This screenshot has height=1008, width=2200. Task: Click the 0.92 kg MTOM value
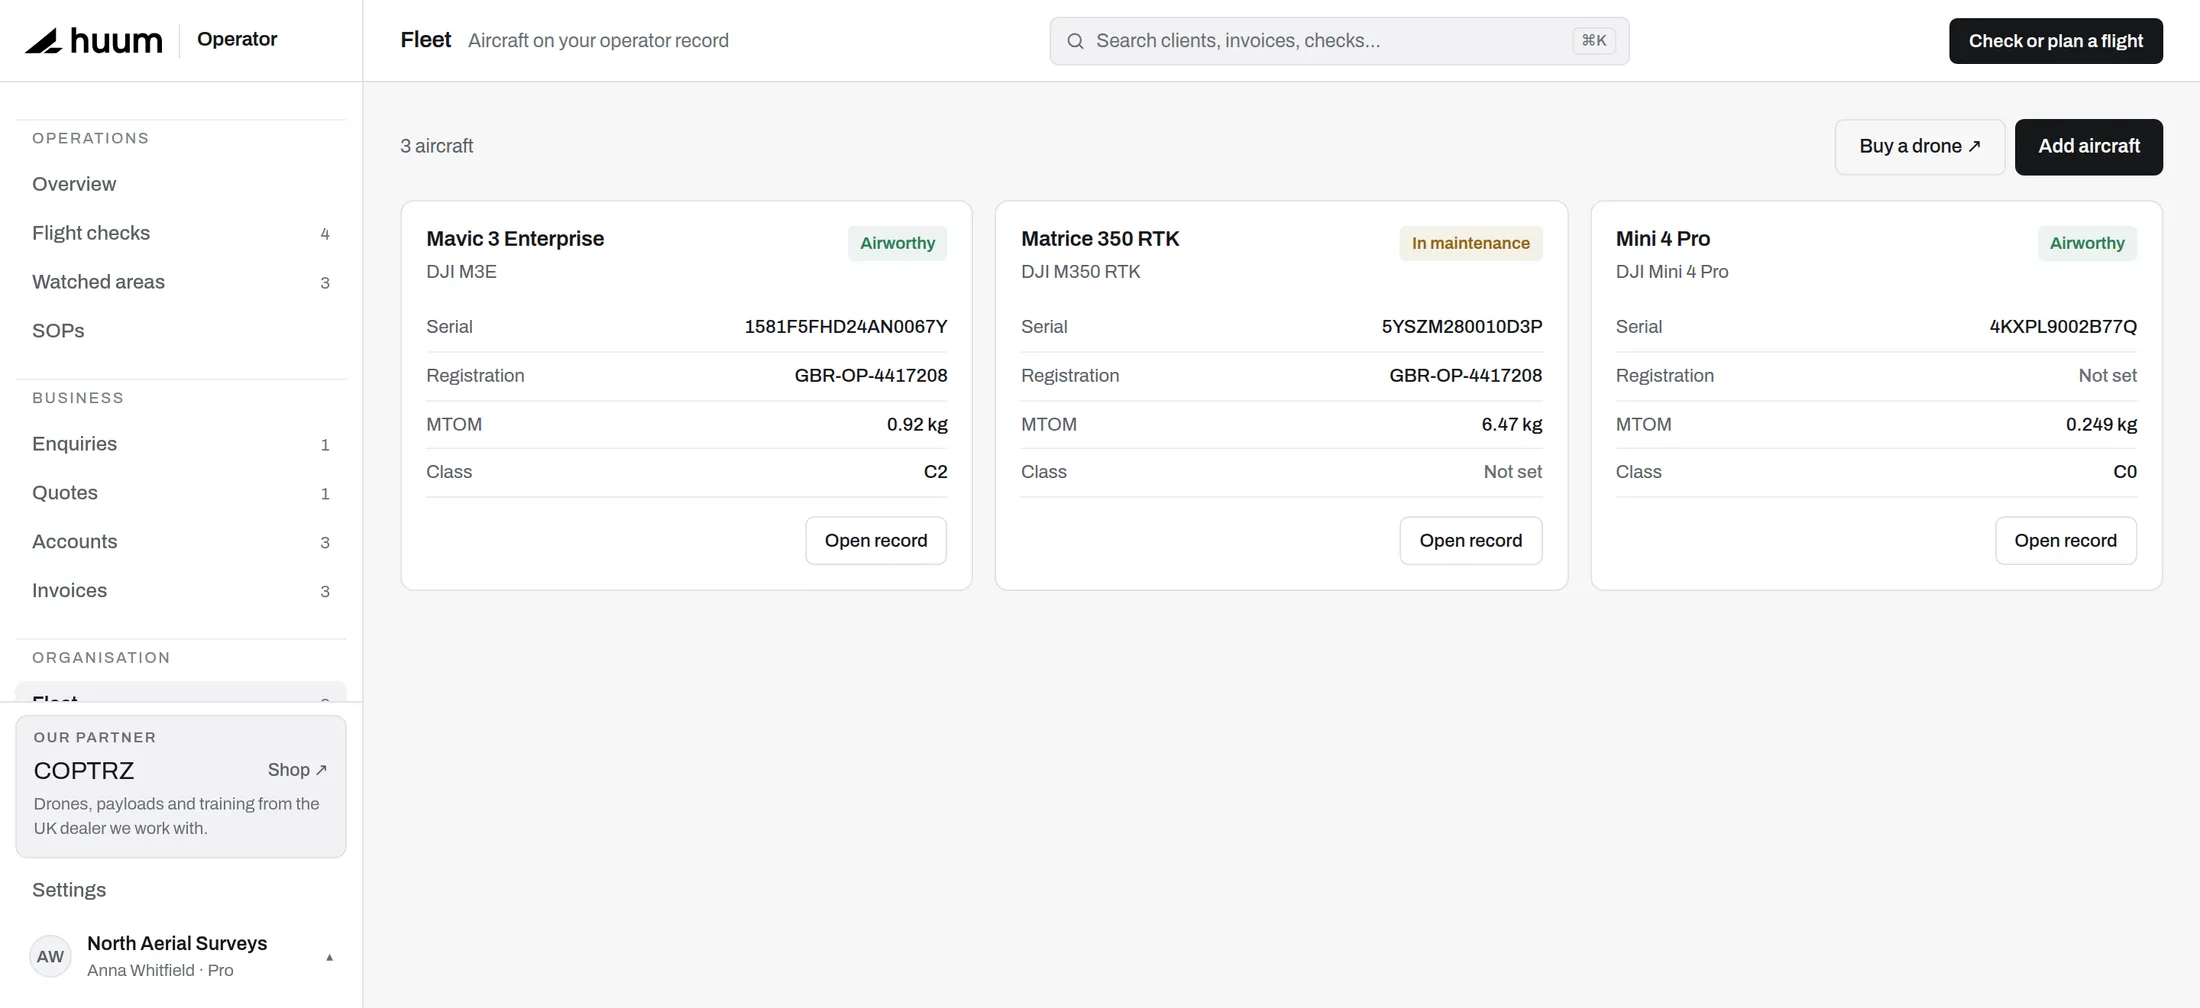tap(917, 425)
